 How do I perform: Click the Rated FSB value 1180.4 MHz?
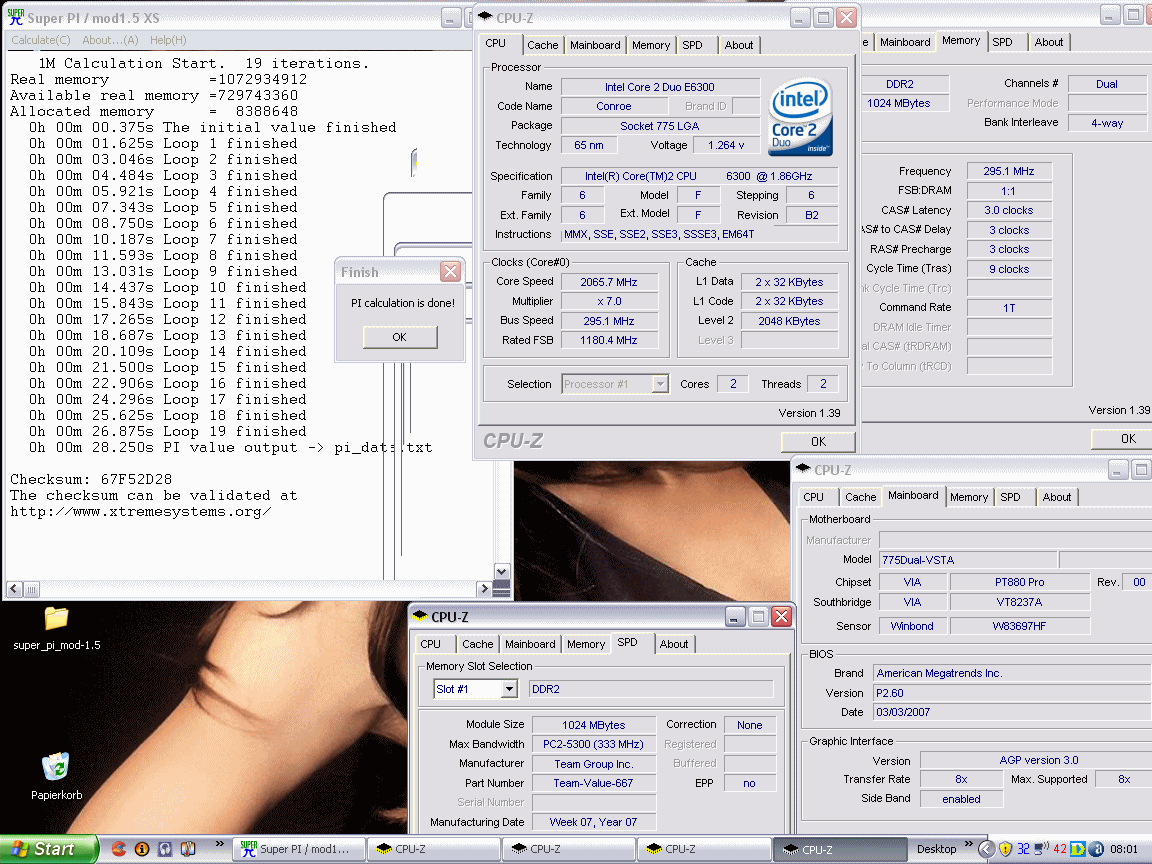coord(609,339)
